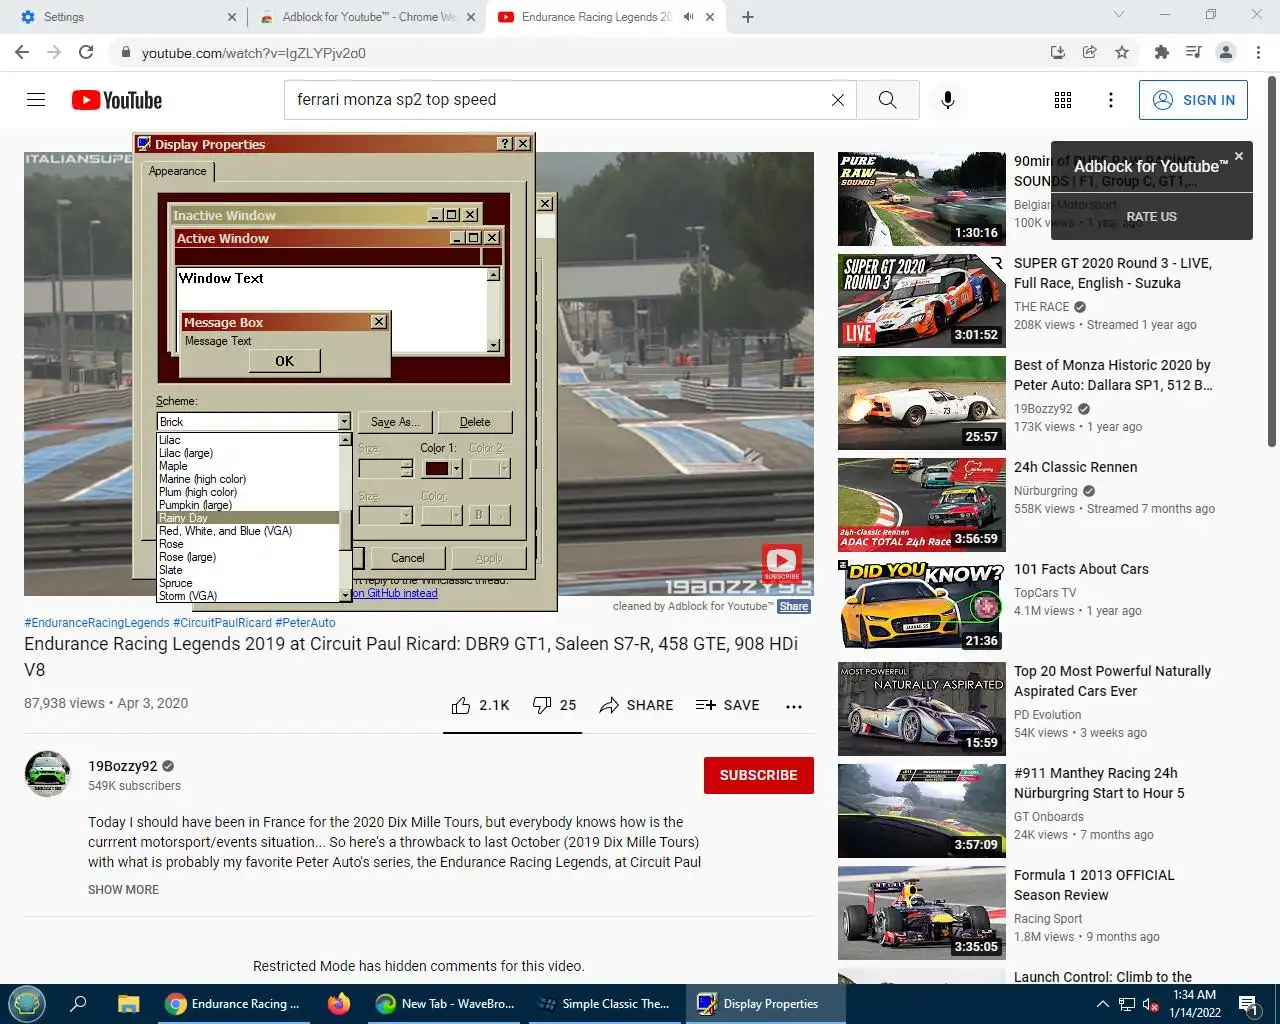
Task: Start voice search with the microphone
Action: pyautogui.click(x=948, y=100)
